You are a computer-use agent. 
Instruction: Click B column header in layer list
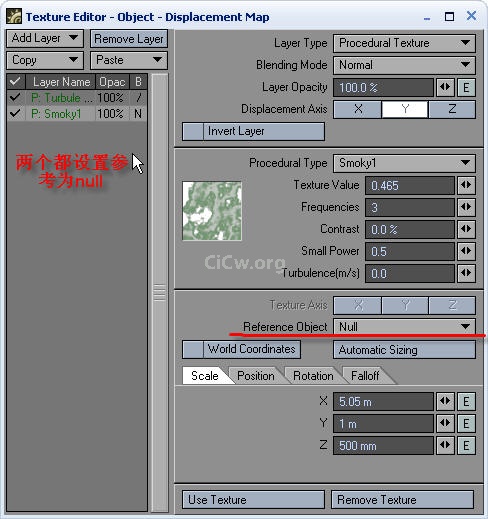pyautogui.click(x=138, y=82)
